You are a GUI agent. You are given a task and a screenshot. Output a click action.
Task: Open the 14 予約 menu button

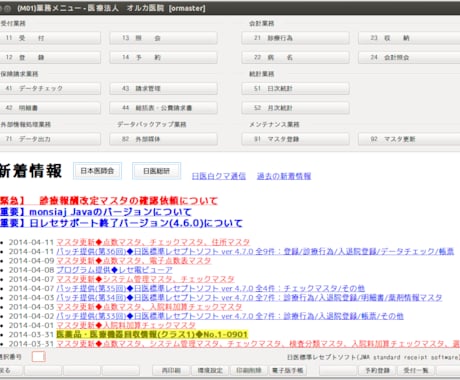tap(163, 57)
